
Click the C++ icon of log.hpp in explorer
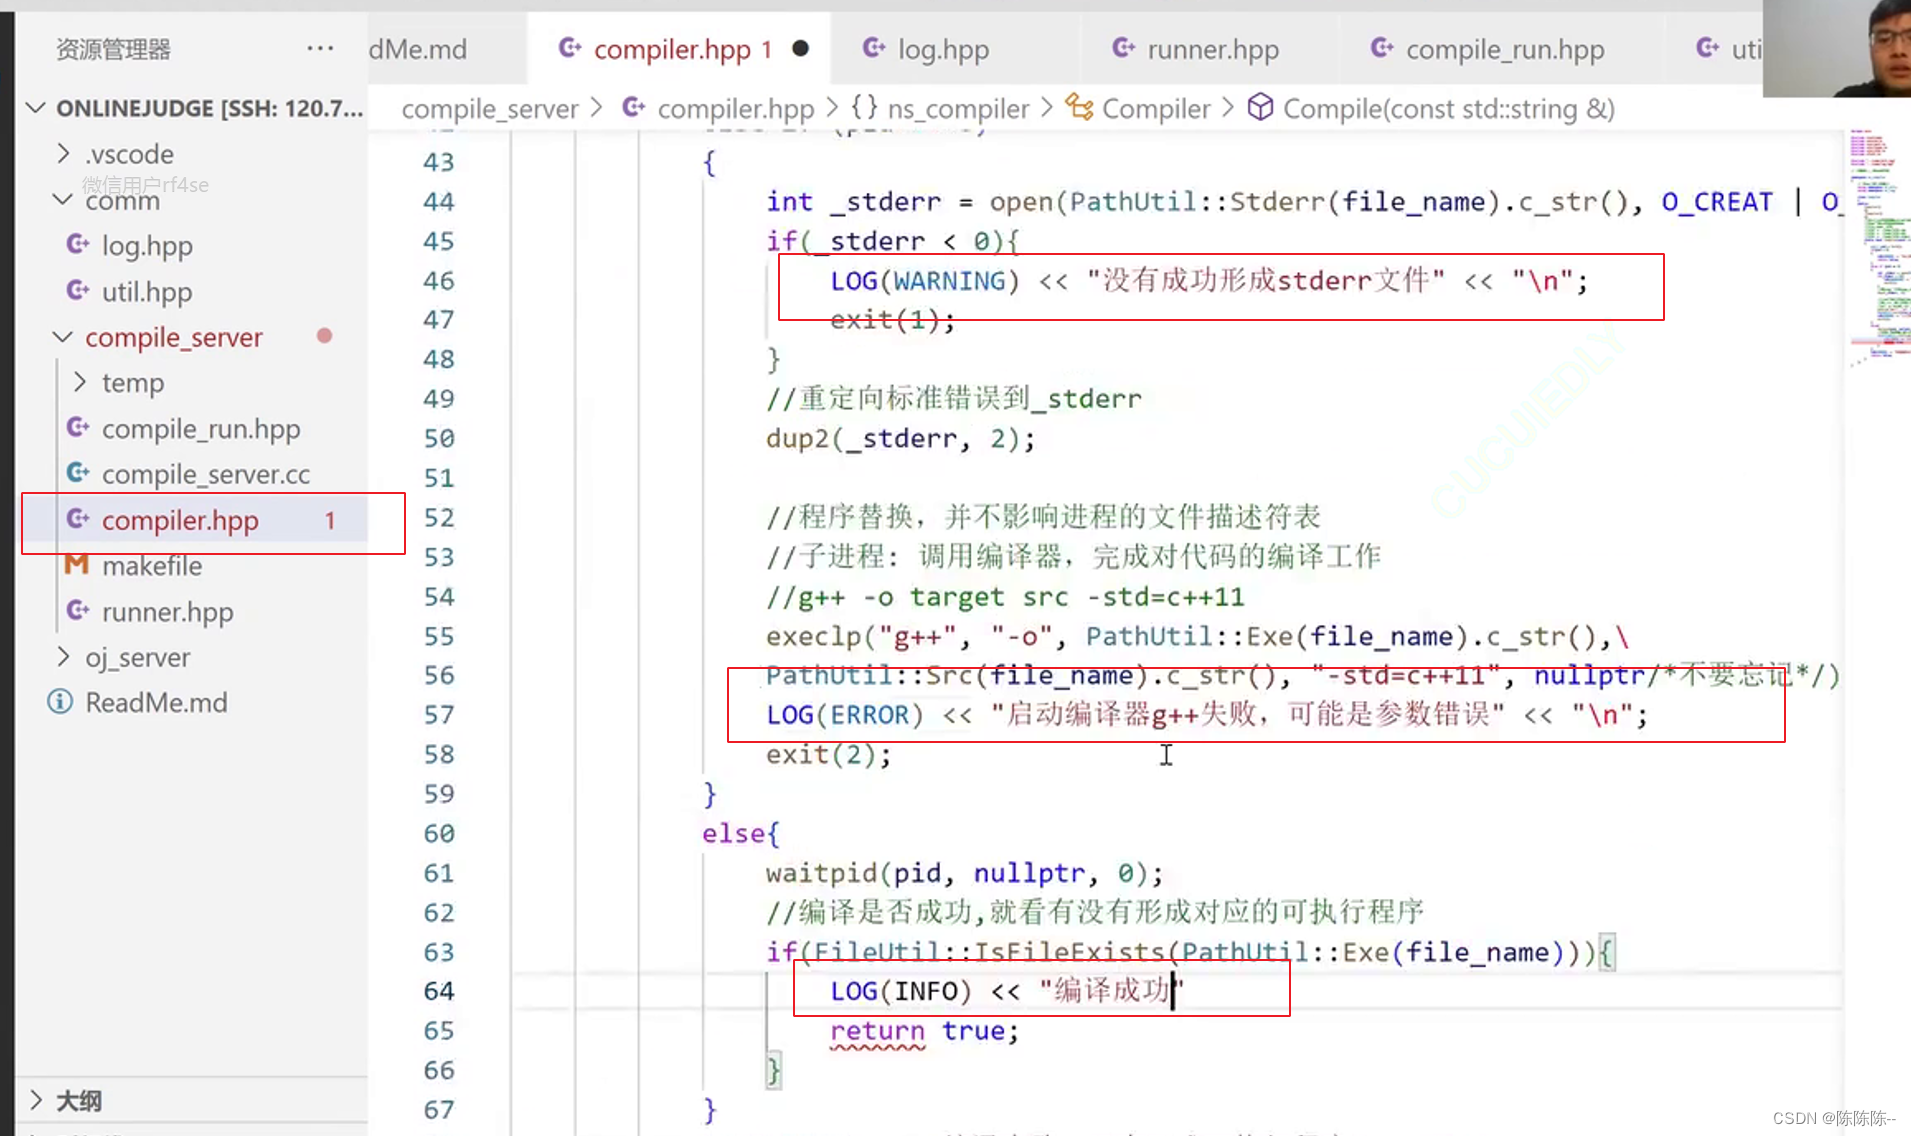(x=78, y=244)
